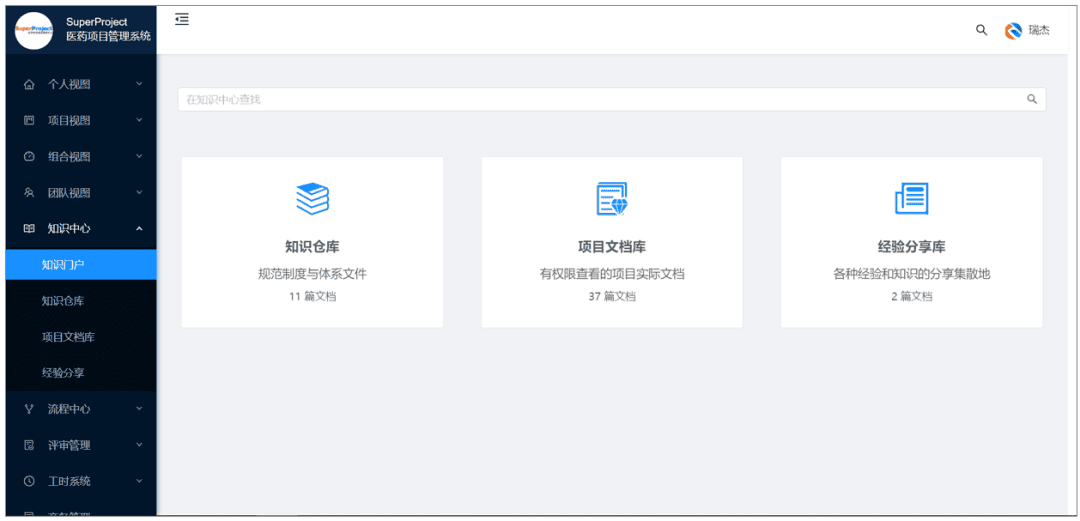1080x521 pixels.
Task: Click the home icon beside 个人视图
Action: coord(29,85)
